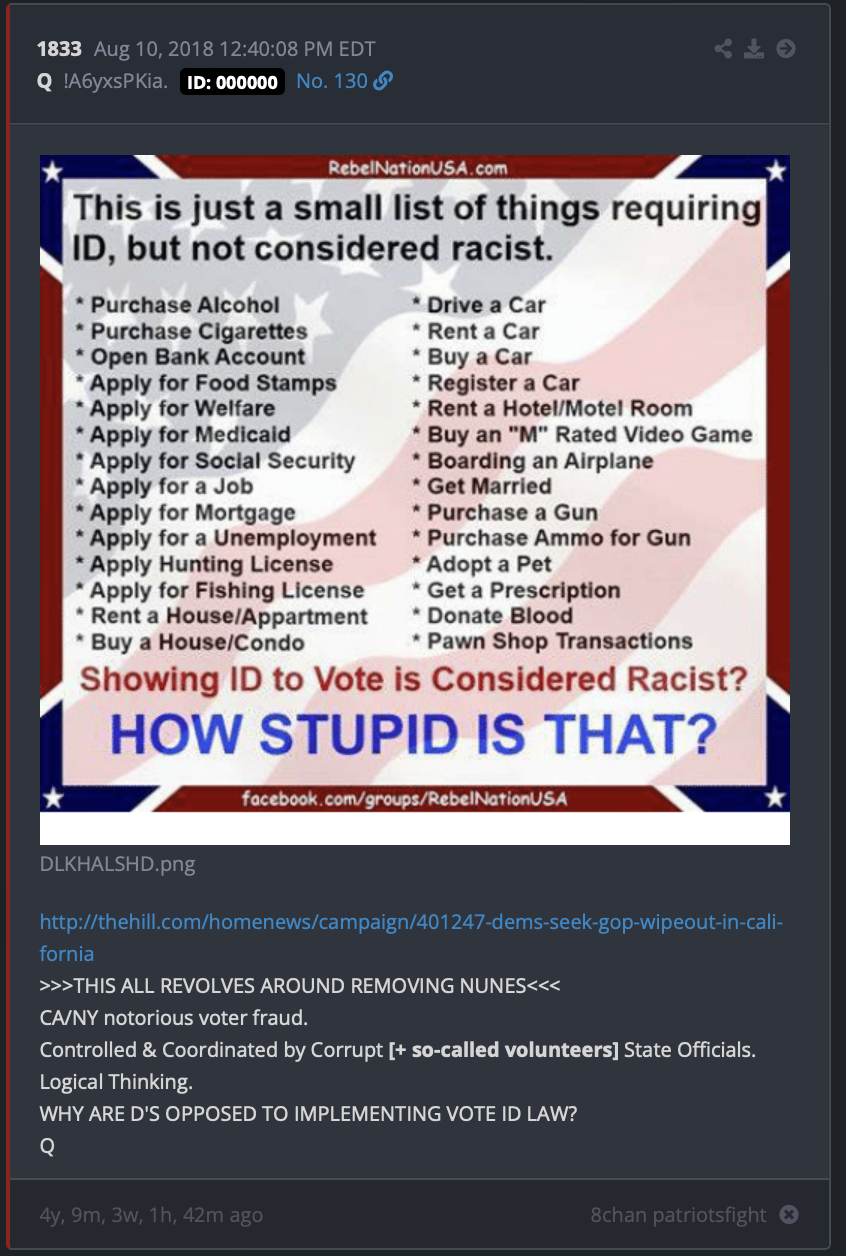Click the Q signature ending the post
This screenshot has height=1256, width=846.
(x=47, y=1146)
